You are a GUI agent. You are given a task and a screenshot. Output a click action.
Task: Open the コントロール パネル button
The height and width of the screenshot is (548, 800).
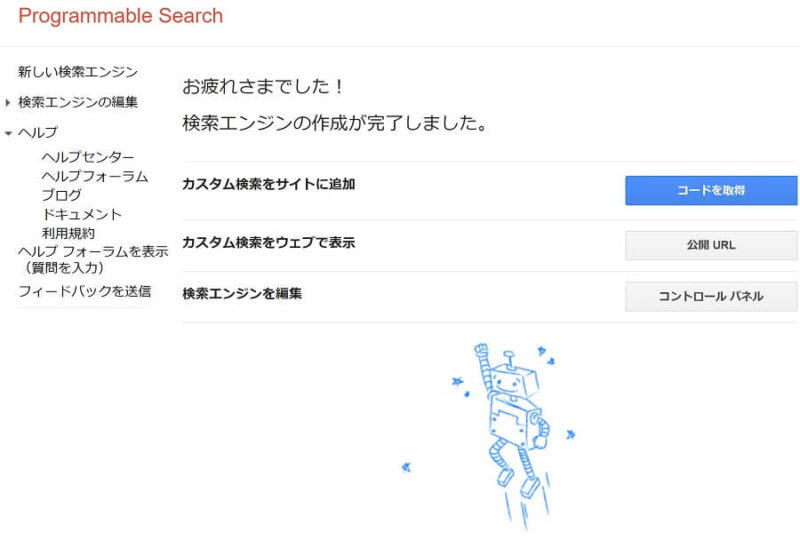pos(711,296)
